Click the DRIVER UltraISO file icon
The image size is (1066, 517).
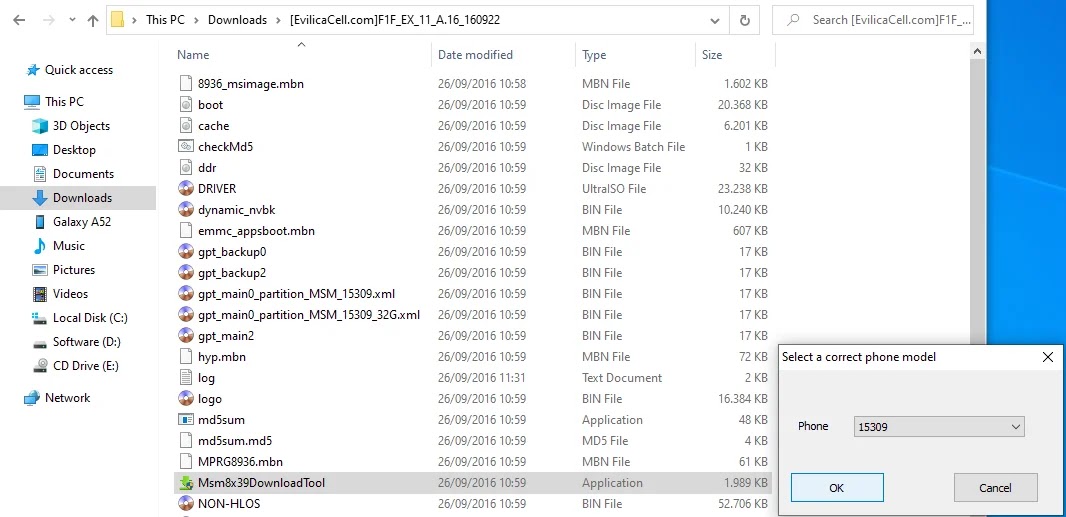pyautogui.click(x=186, y=189)
